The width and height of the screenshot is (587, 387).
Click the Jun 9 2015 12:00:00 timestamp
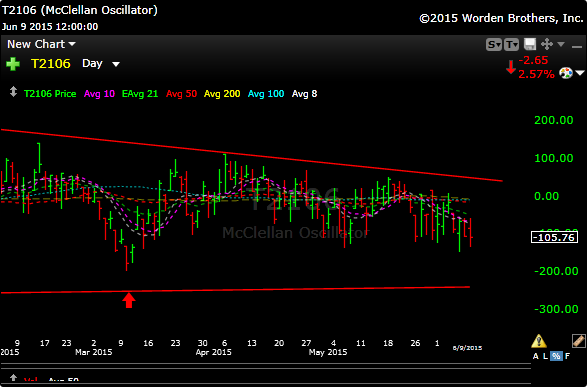pos(50,27)
